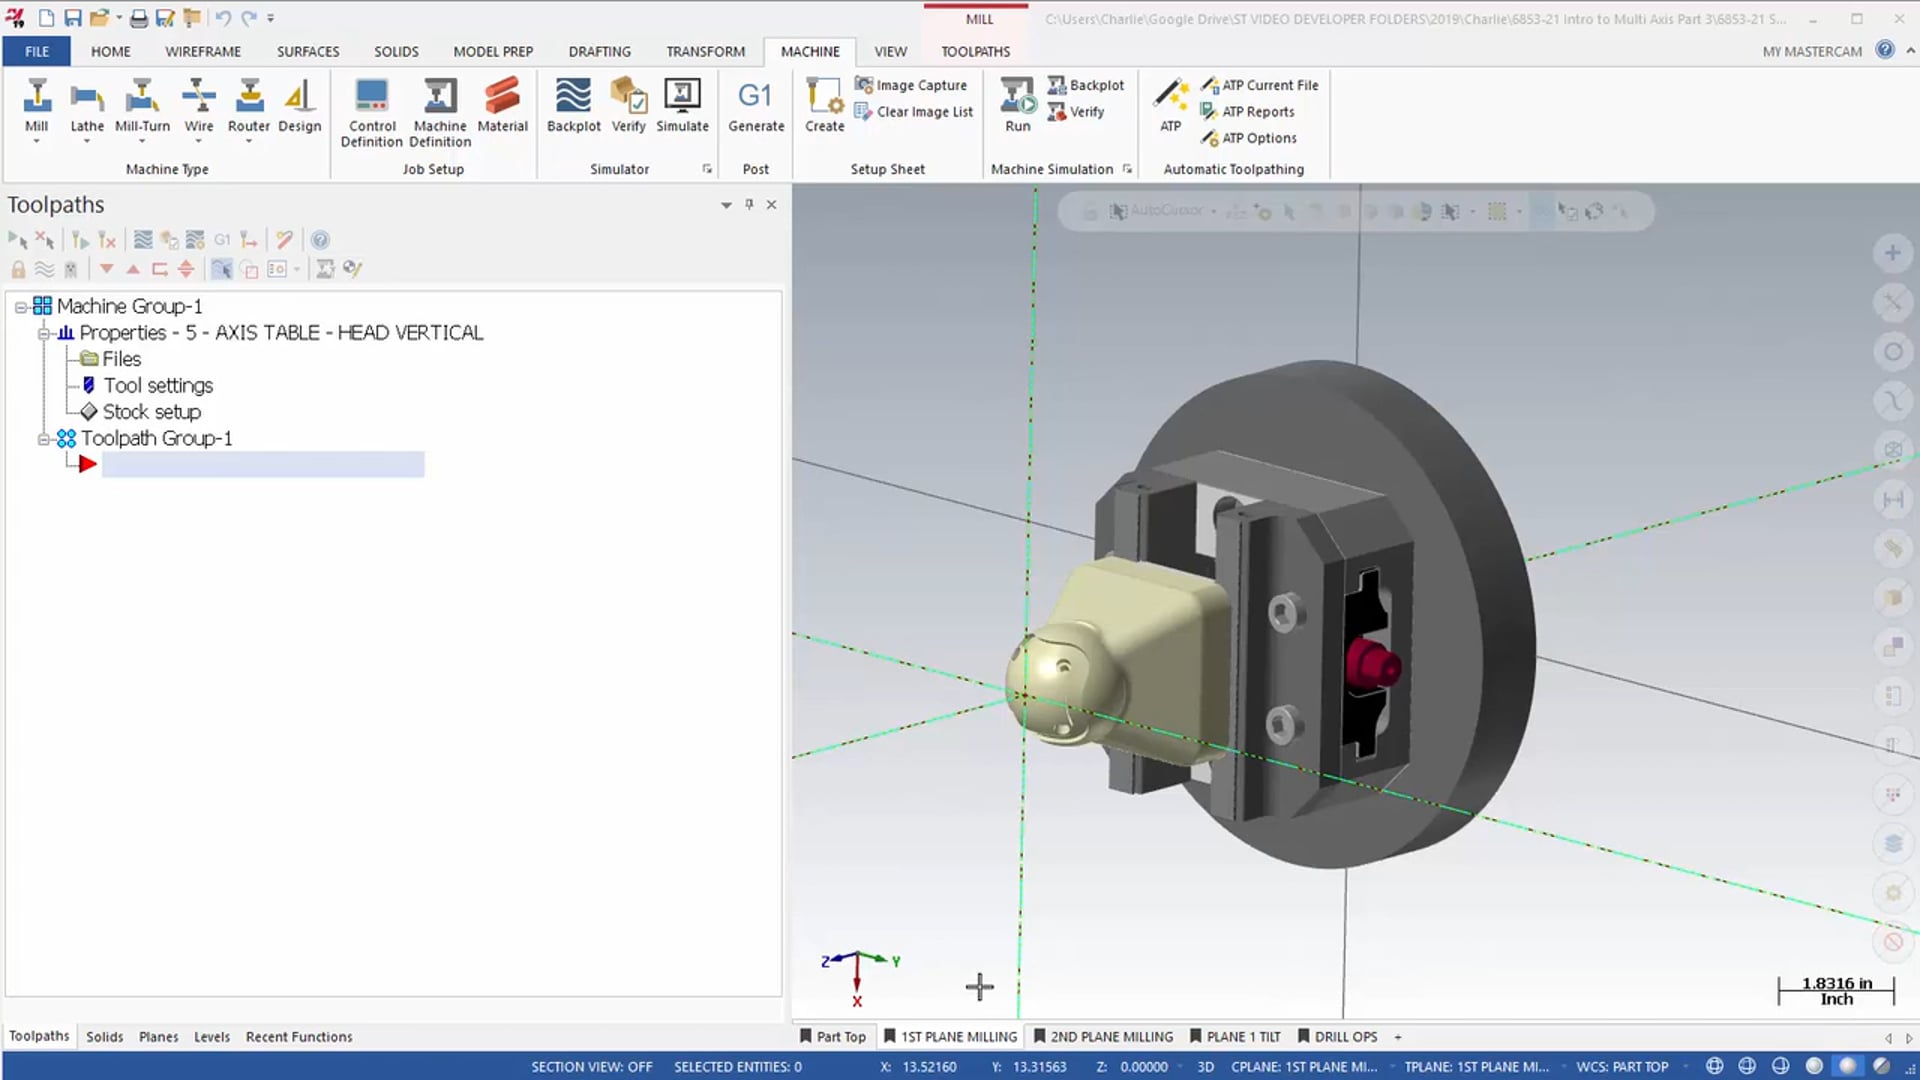Toggle visibility of Stock setup item

[x=90, y=411]
